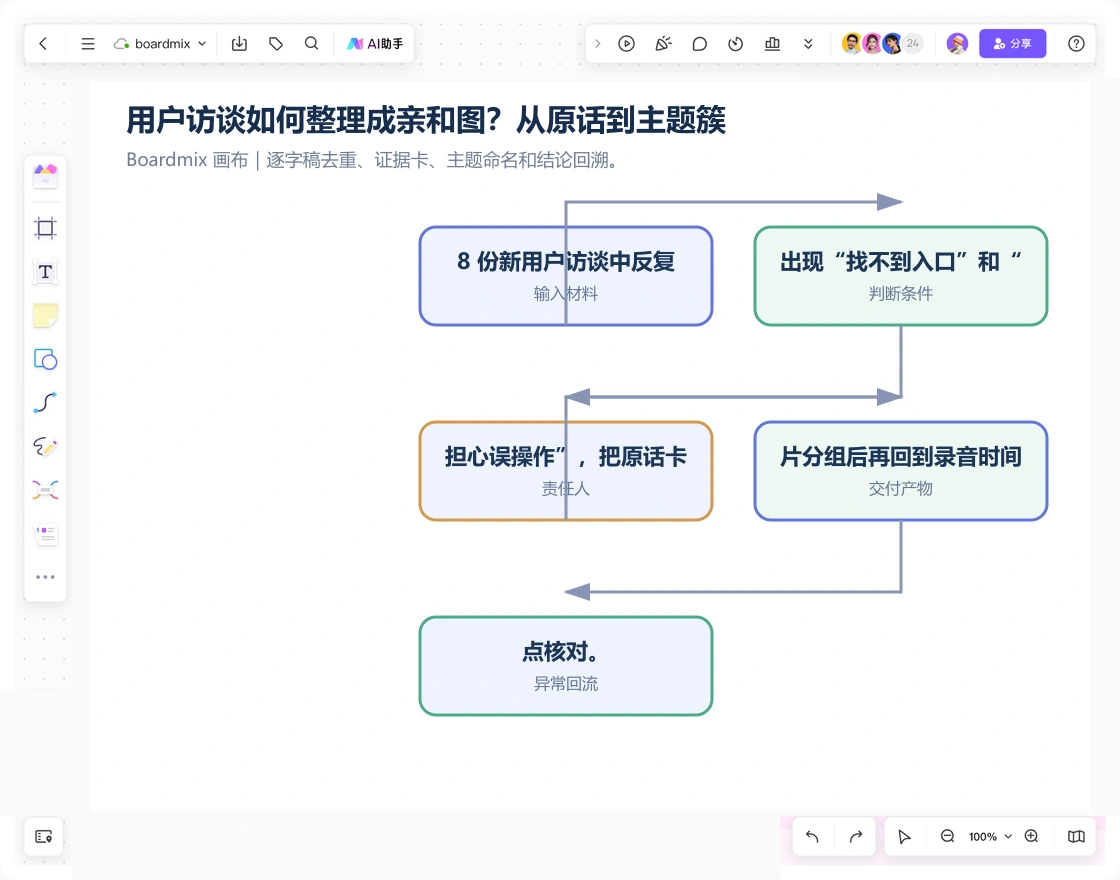Expand the collapsed right toolbar arrow
Image resolution: width=1120 pixels, height=880 pixels.
pyautogui.click(x=598, y=44)
